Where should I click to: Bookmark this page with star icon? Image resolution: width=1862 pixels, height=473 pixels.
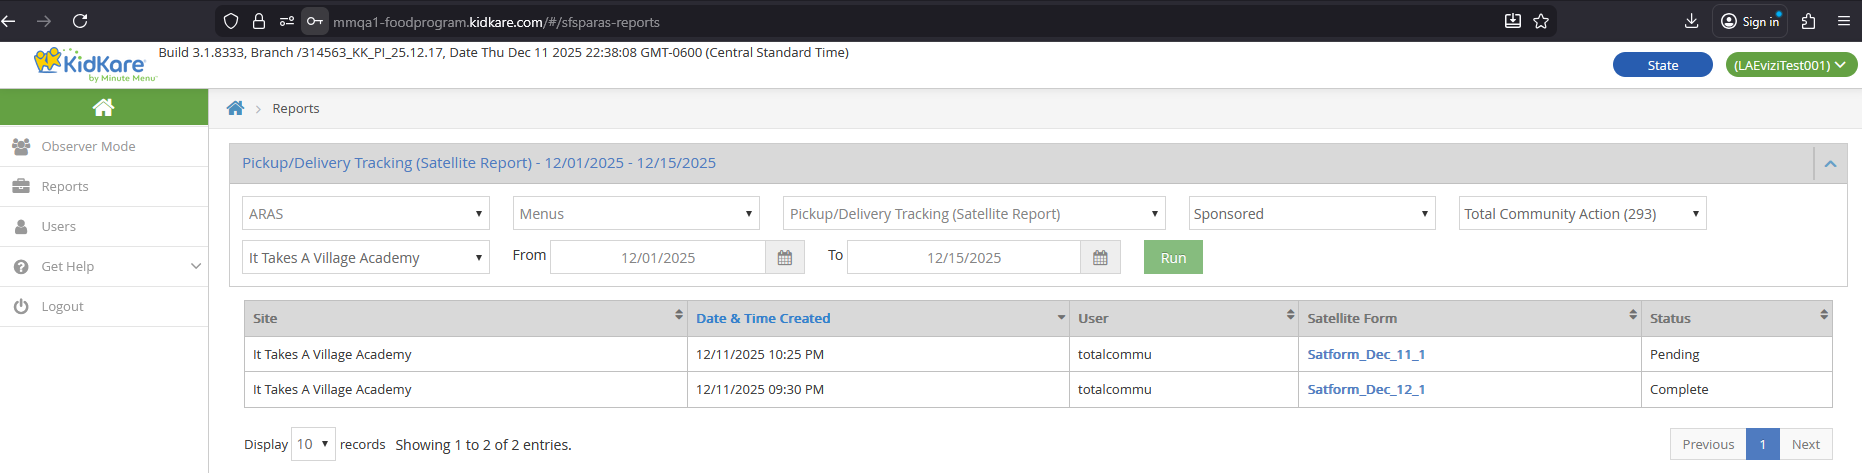(x=1541, y=21)
